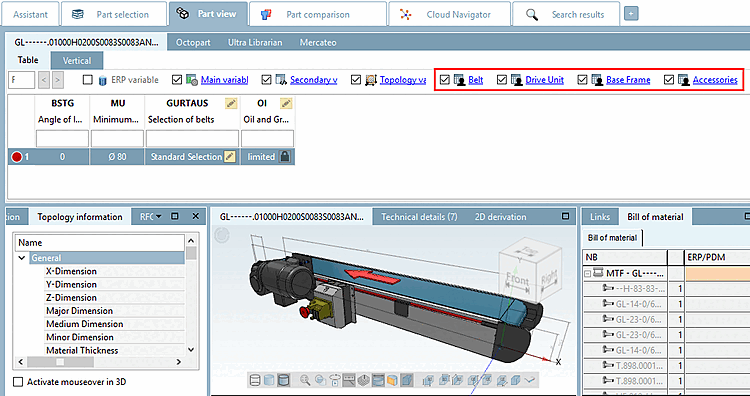
Task: Switch to the Vertical table view tab
Action: [77, 61]
